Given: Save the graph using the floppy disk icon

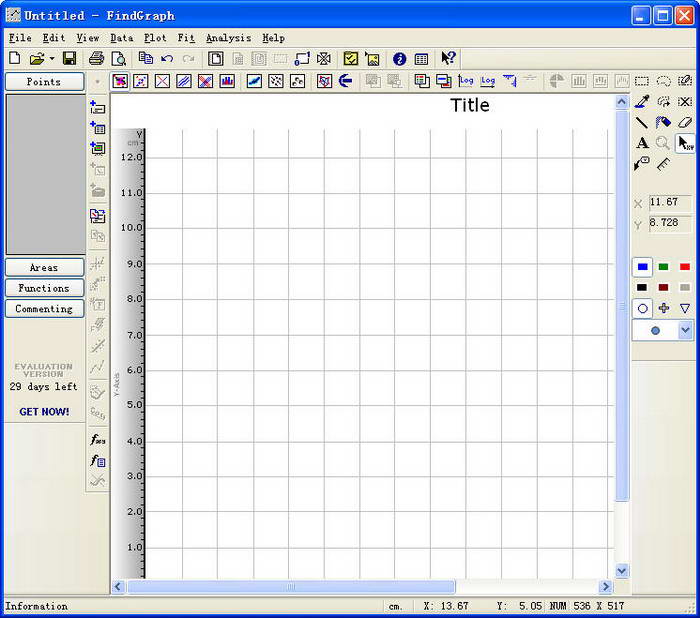Looking at the screenshot, I should (x=69, y=58).
